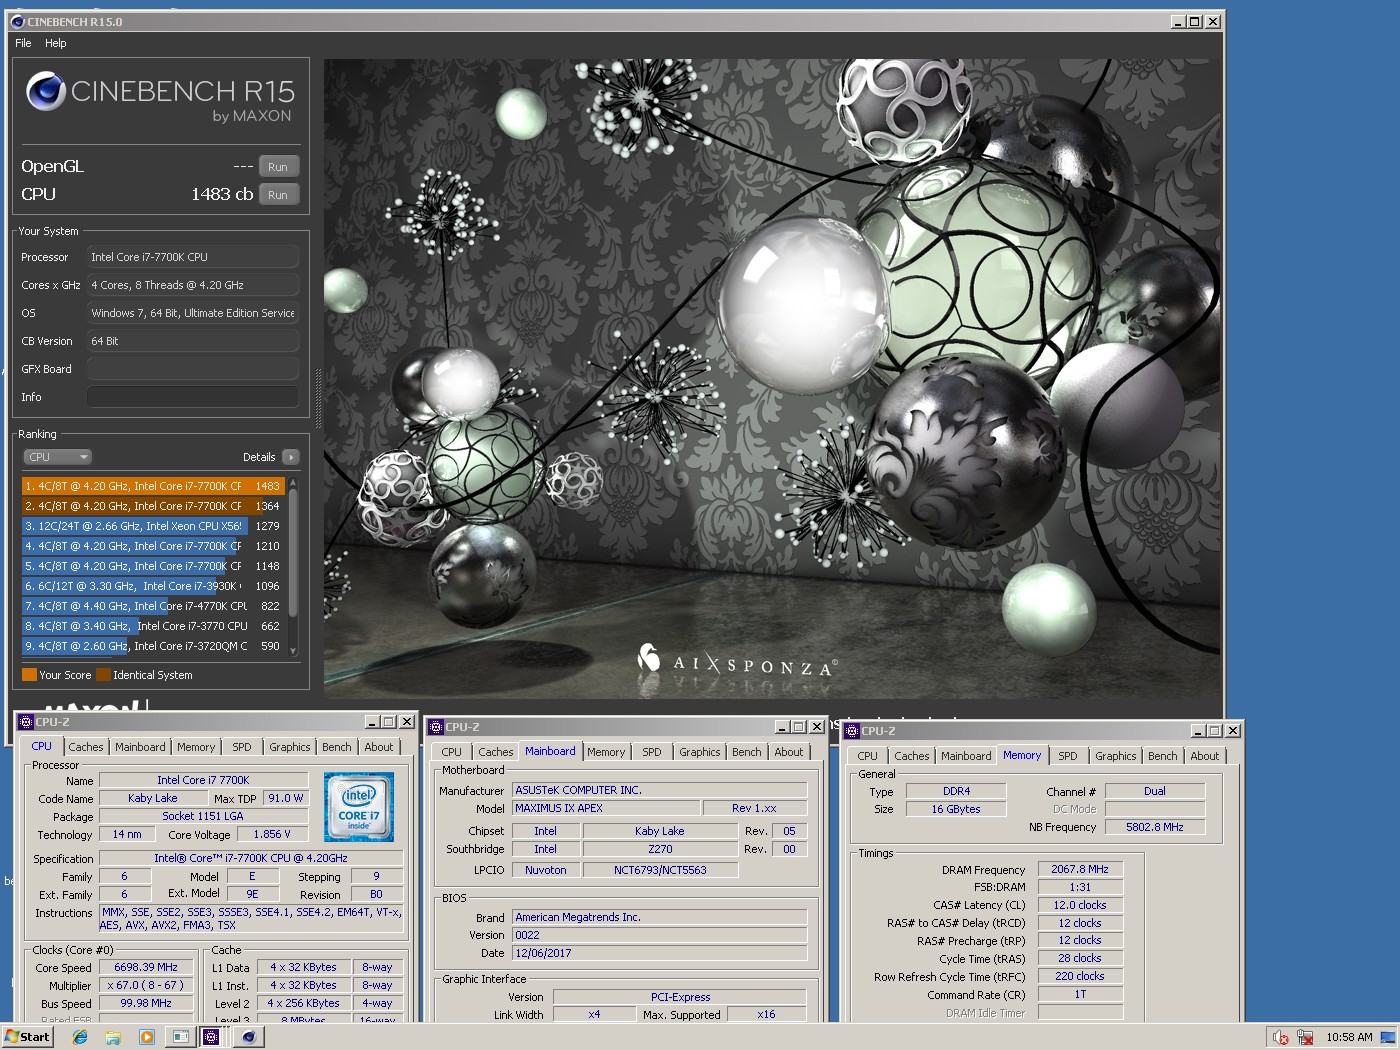The width and height of the screenshot is (1400, 1050).
Task: Click the taskbar clock showing 10:58 AM
Action: 1349,1037
